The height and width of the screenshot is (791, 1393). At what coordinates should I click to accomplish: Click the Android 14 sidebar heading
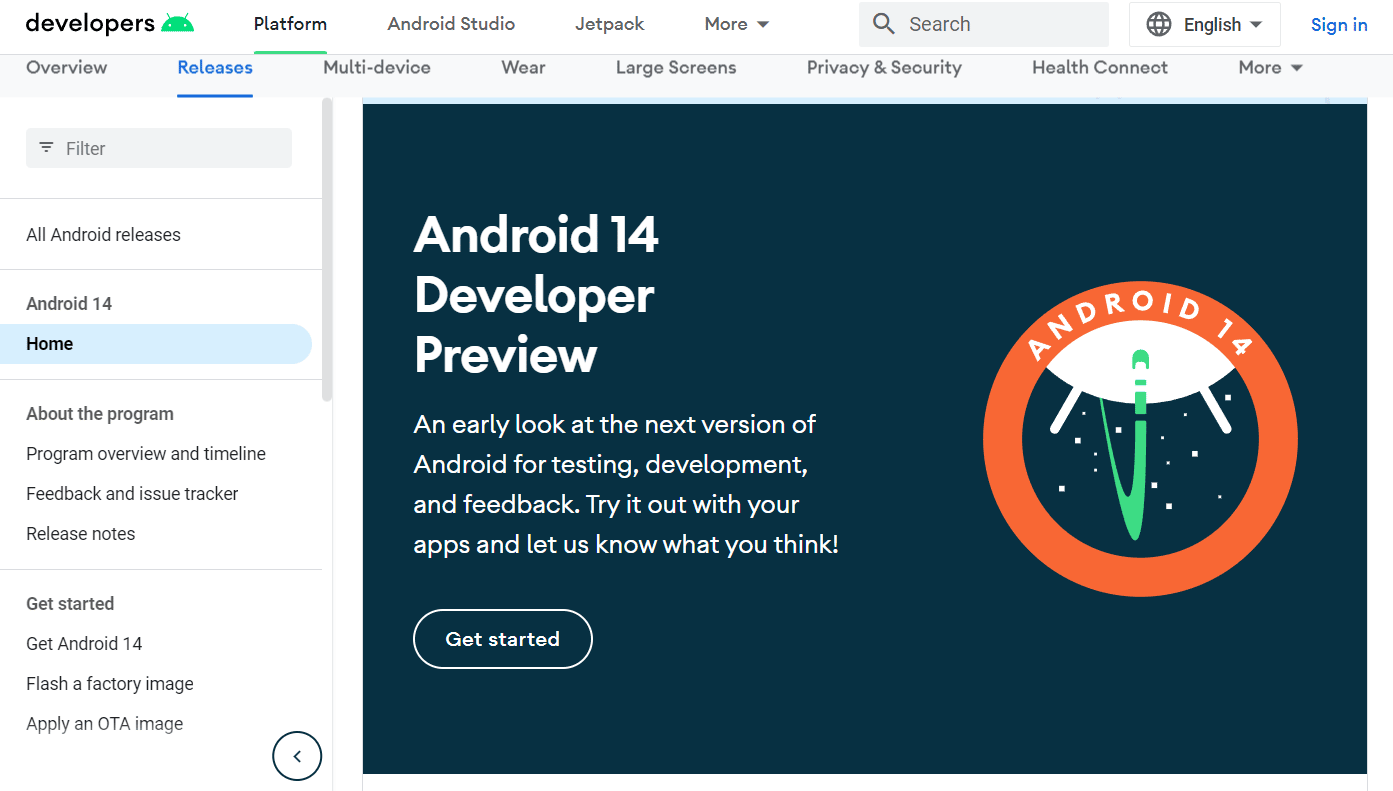pyautogui.click(x=69, y=304)
